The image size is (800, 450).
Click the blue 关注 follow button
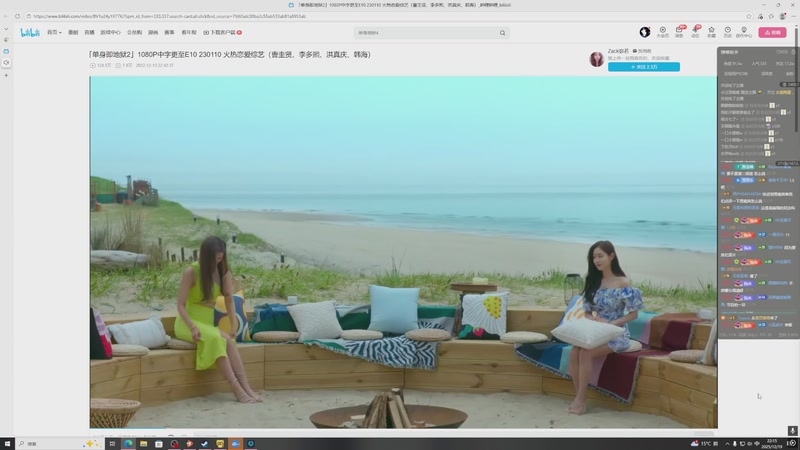[644, 67]
